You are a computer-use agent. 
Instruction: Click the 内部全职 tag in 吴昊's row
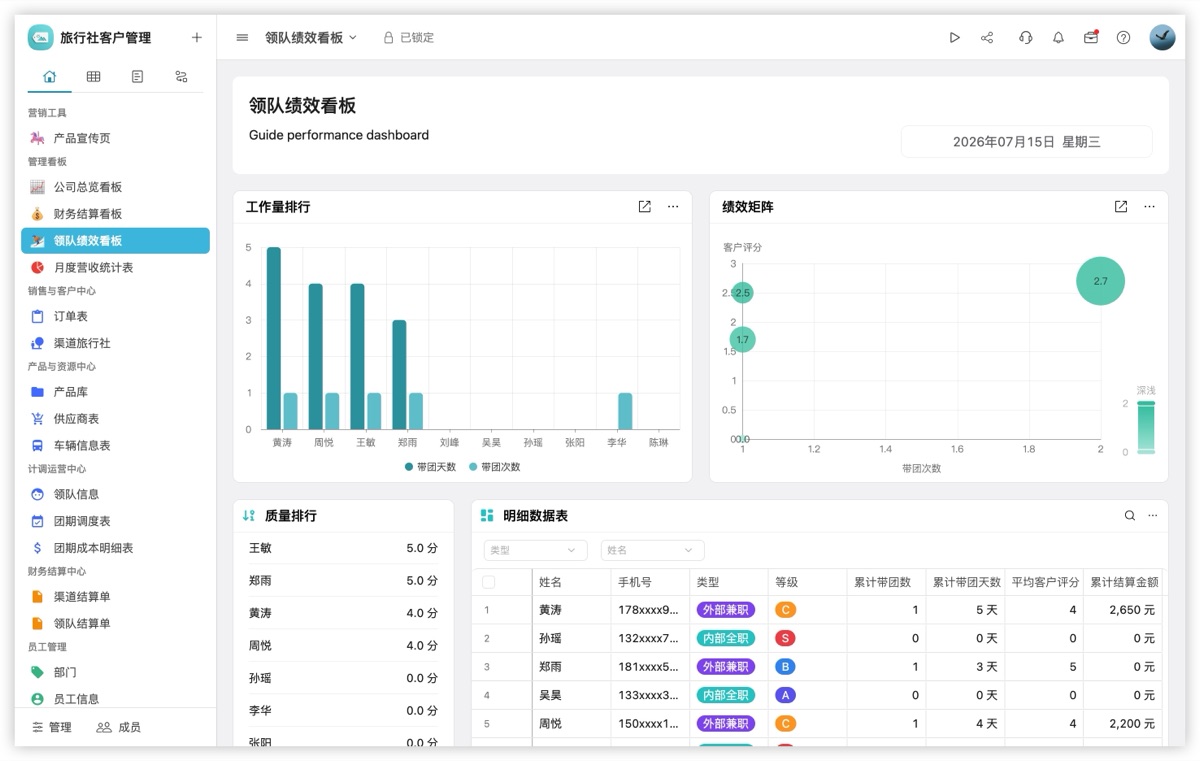click(726, 695)
